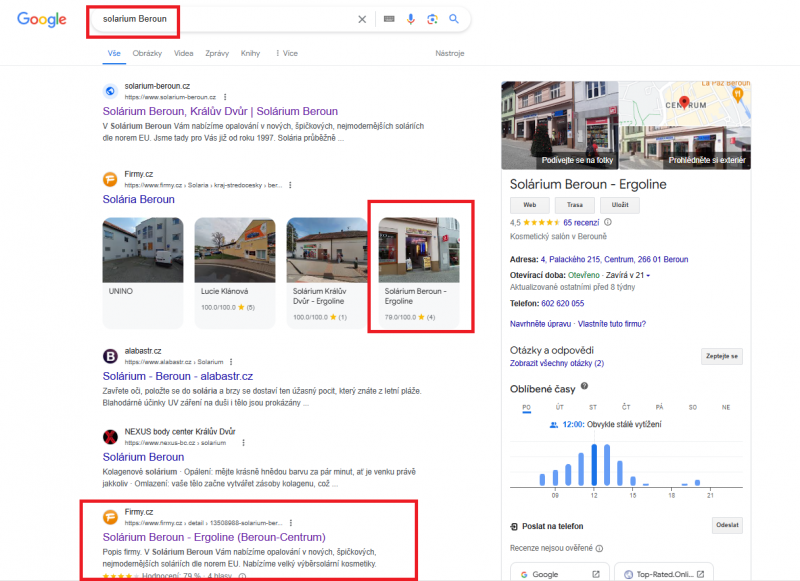Open Google reviews source button
This screenshot has height=581, width=800.
click(560, 574)
